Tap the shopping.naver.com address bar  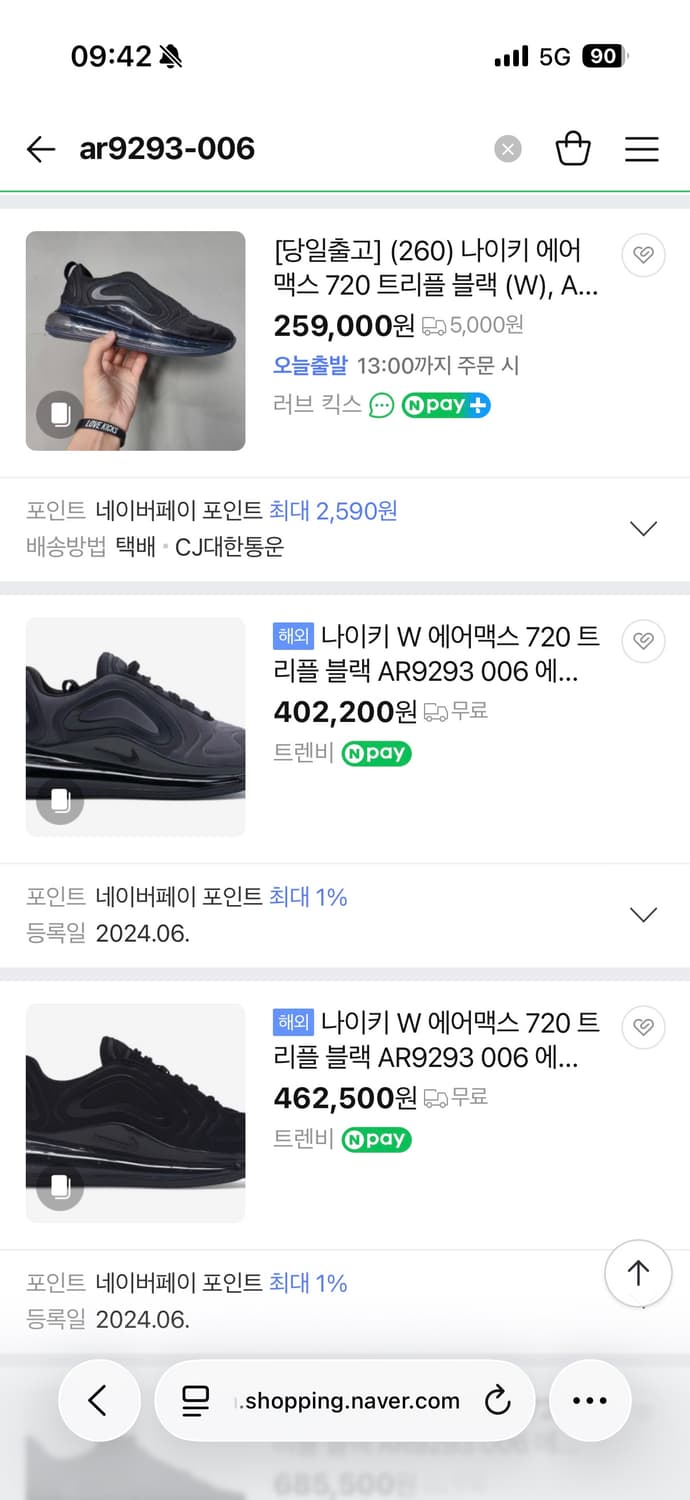click(x=345, y=1400)
